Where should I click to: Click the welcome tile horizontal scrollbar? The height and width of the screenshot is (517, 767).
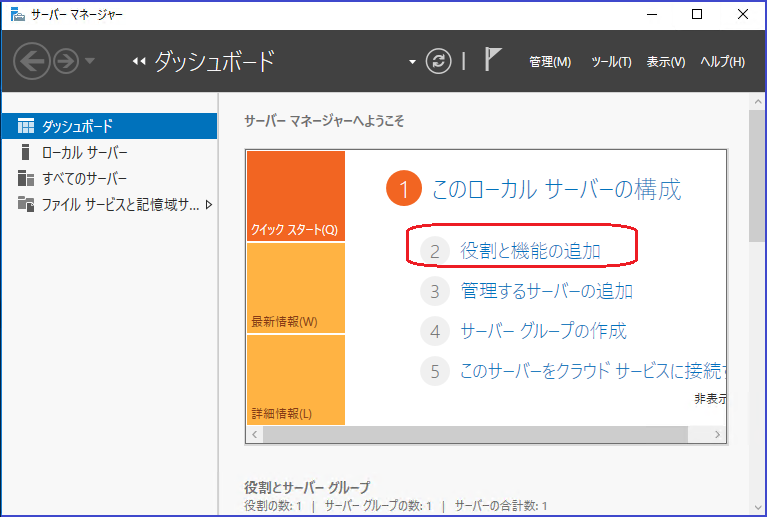[x=475, y=434]
